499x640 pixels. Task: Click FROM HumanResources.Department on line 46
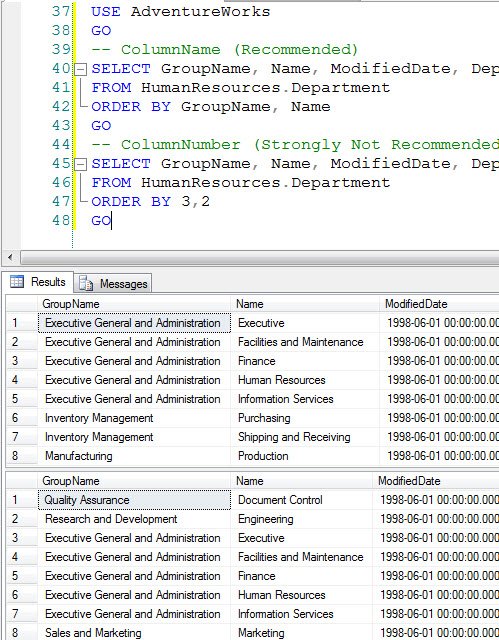241,182
